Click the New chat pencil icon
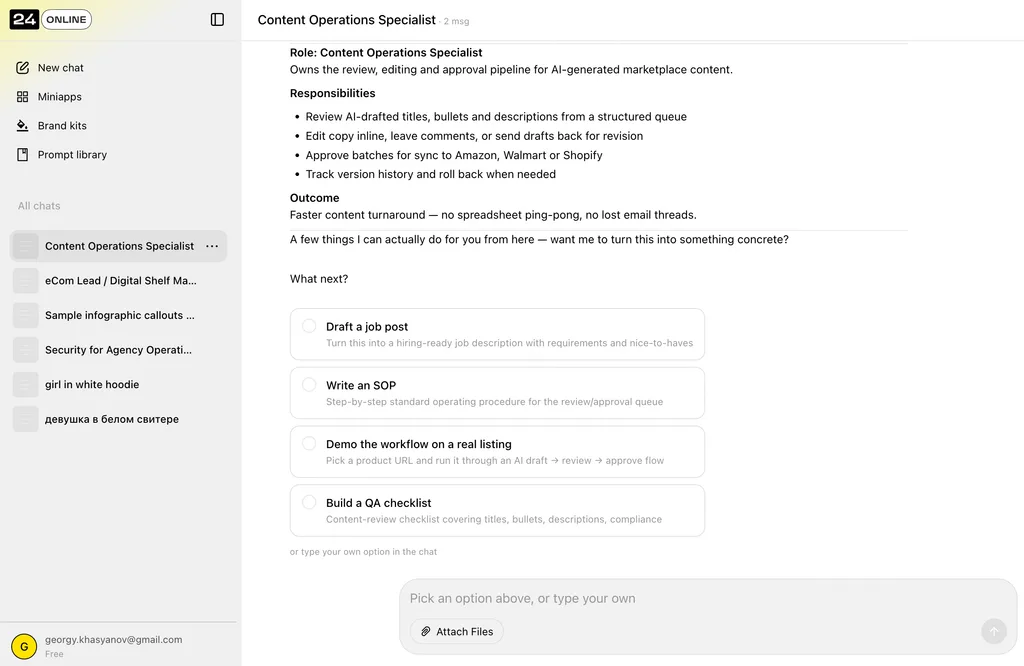 click(22, 68)
